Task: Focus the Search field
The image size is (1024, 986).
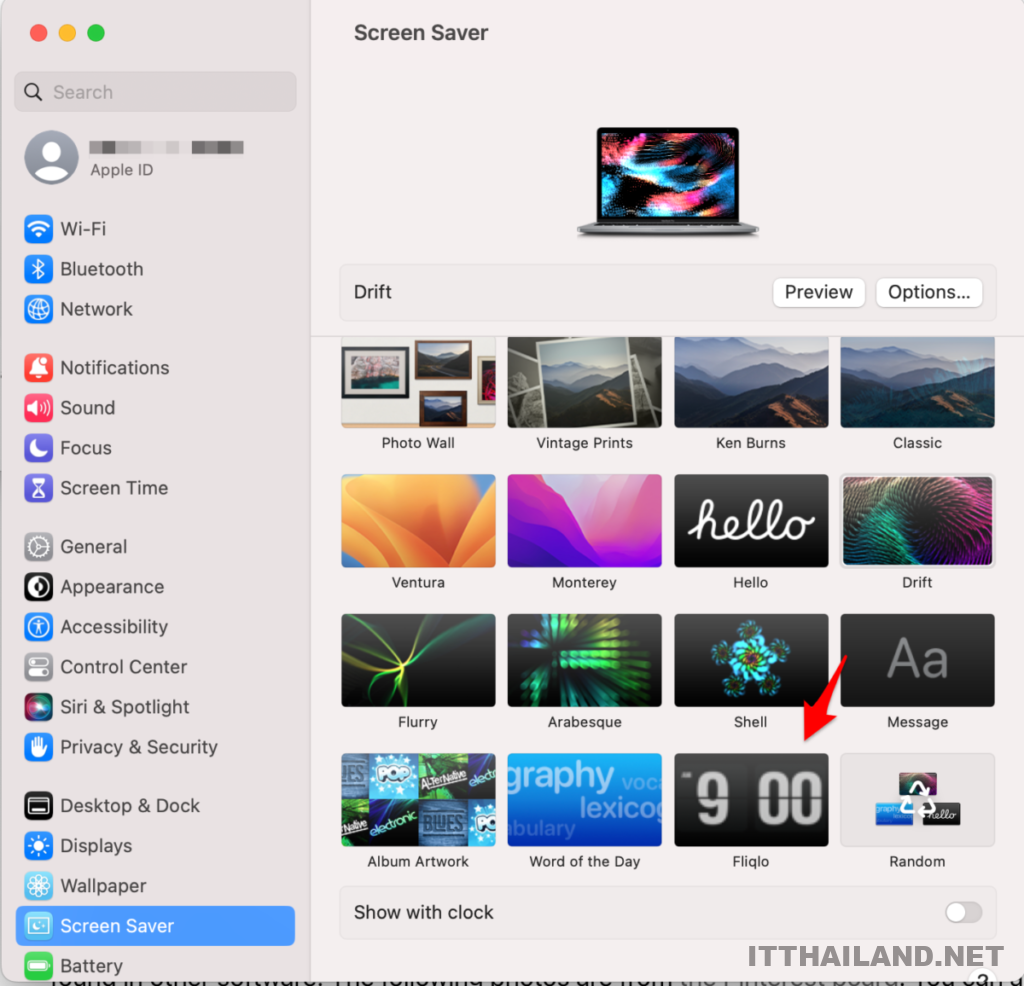Action: 155,92
